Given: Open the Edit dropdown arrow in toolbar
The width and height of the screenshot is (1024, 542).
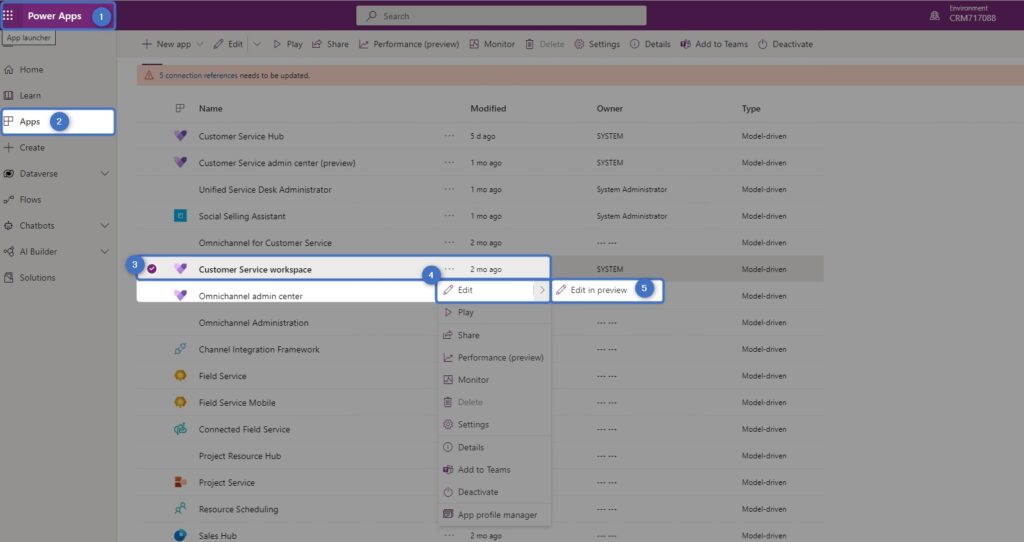Looking at the screenshot, I should pos(257,44).
